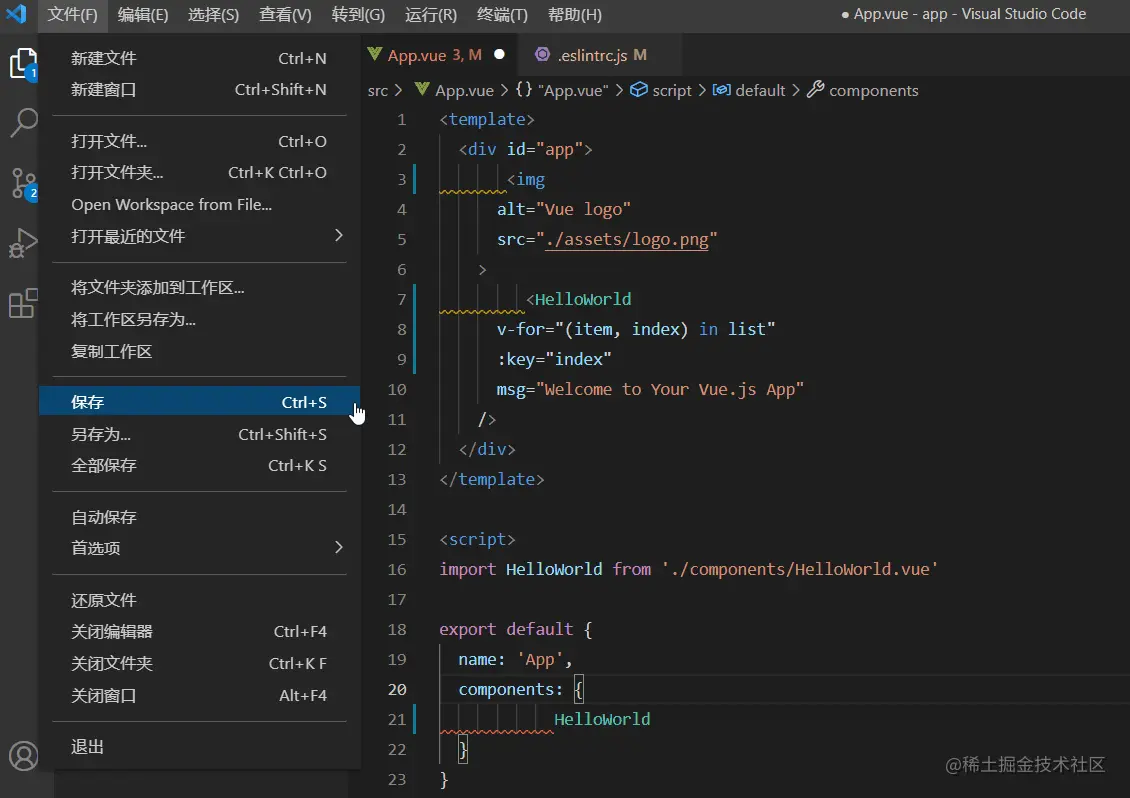Viewport: 1130px width, 798px height.
Task: Click the script cube icon in breadcrumbs
Action: click(639, 89)
